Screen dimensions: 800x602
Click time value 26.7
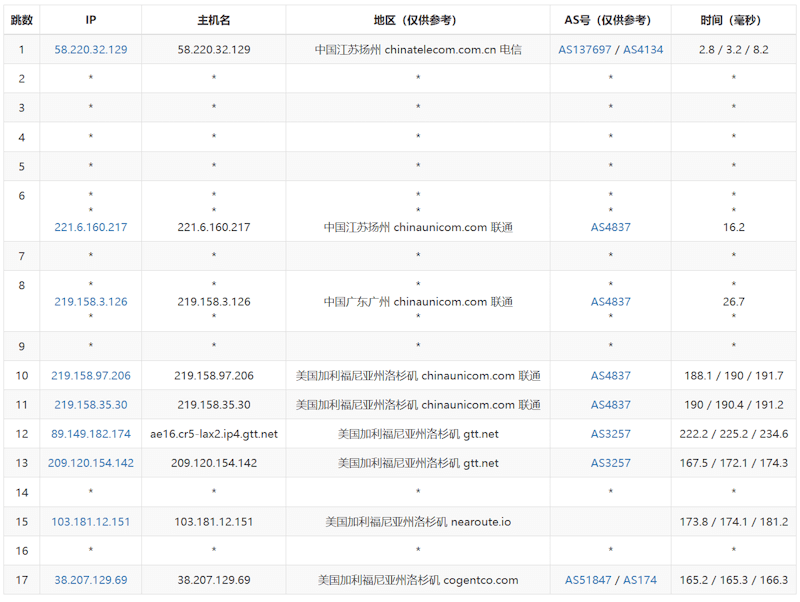734,302
